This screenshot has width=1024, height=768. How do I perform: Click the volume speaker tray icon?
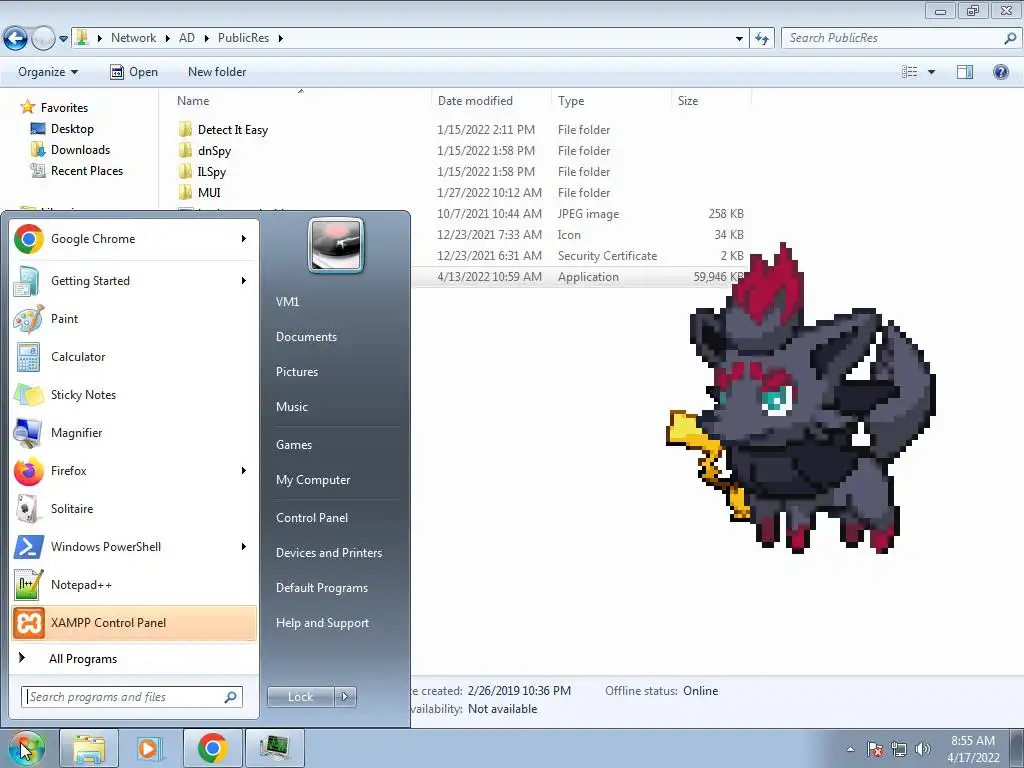pos(923,749)
